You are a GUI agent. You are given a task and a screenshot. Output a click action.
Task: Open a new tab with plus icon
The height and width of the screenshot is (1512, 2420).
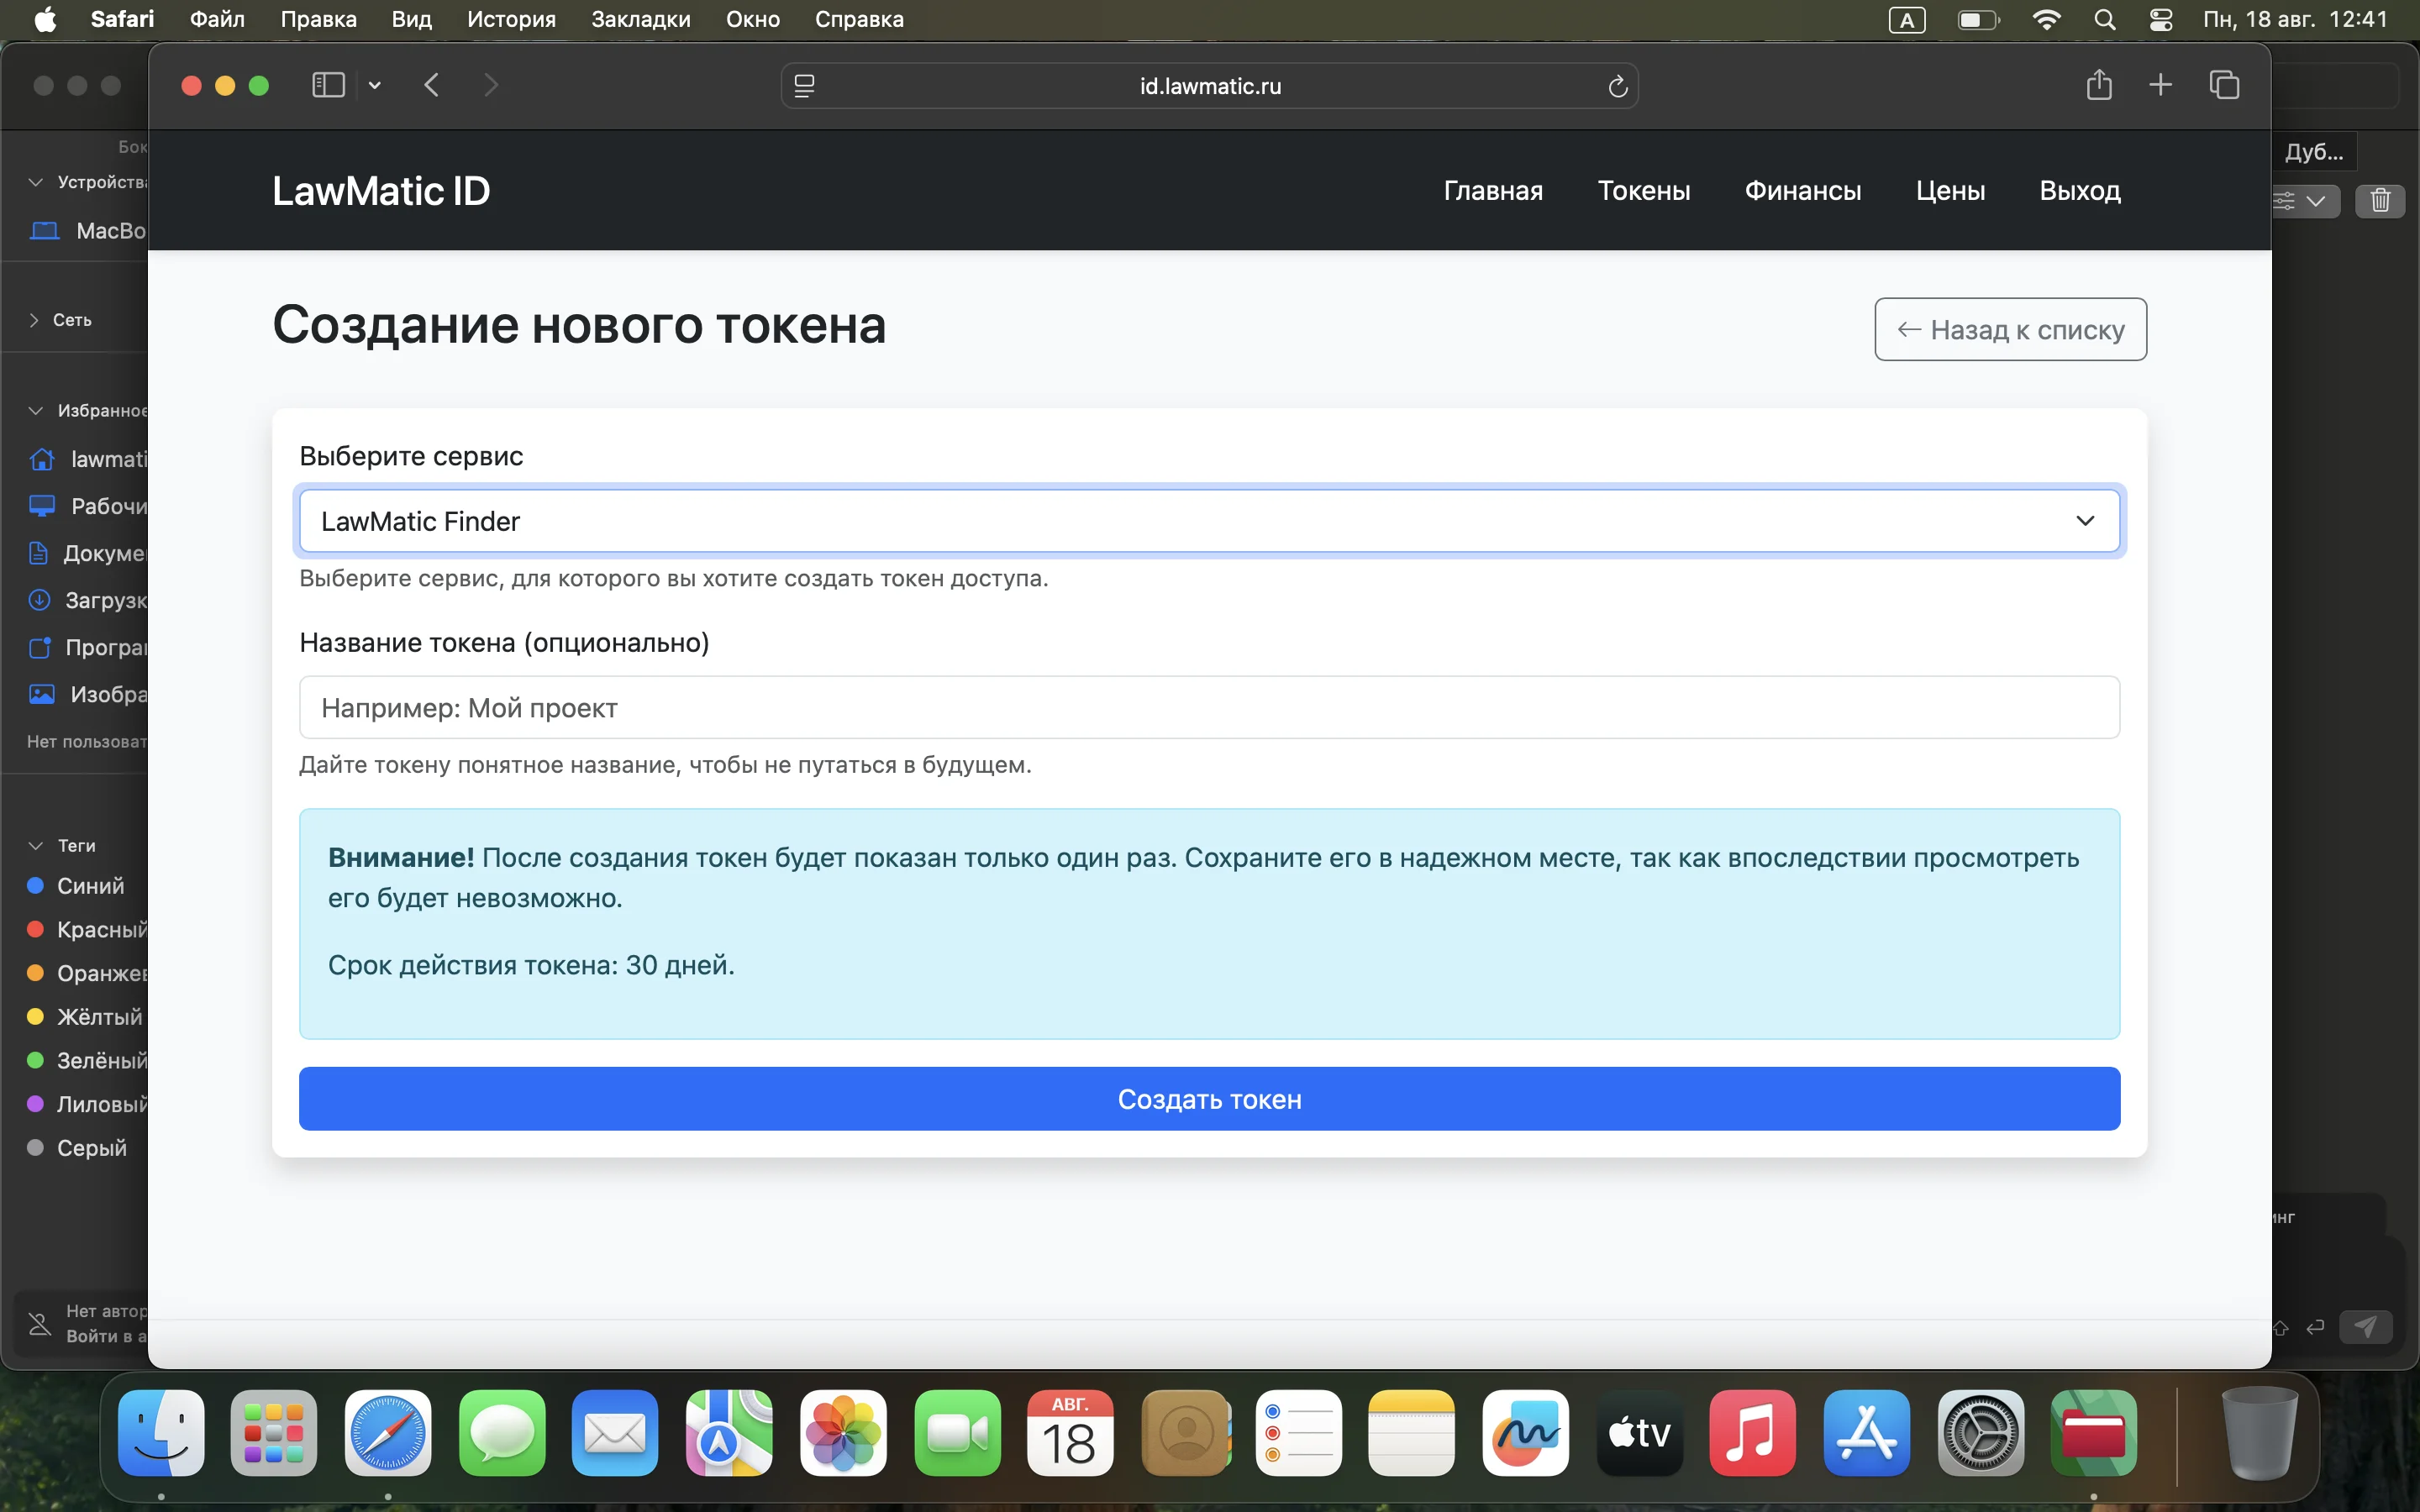point(2160,85)
